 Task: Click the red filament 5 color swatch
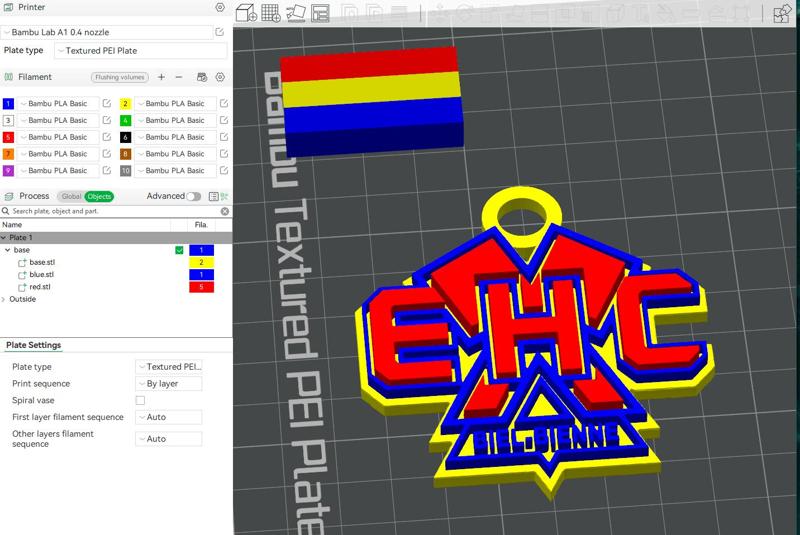8,137
